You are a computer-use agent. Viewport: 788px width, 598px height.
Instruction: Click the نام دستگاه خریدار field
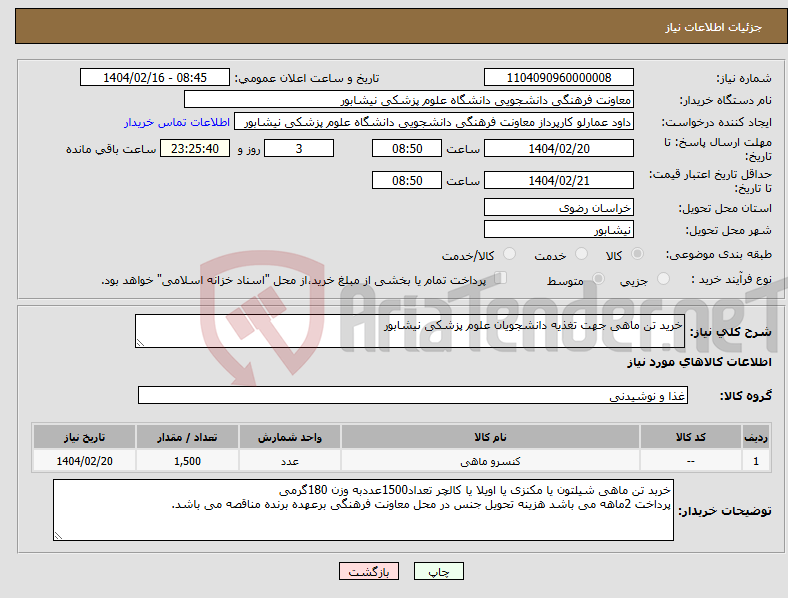pos(409,99)
